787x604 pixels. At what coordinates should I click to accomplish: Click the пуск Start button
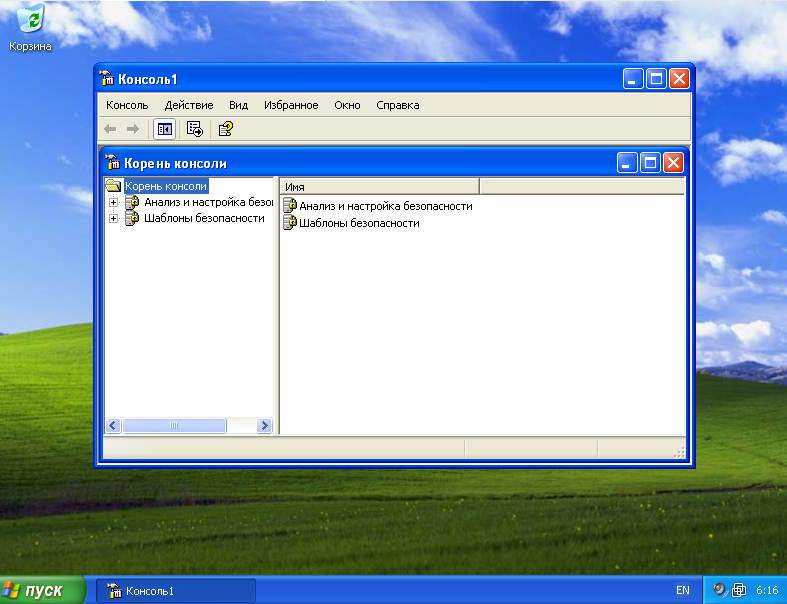pyautogui.click(x=42, y=590)
